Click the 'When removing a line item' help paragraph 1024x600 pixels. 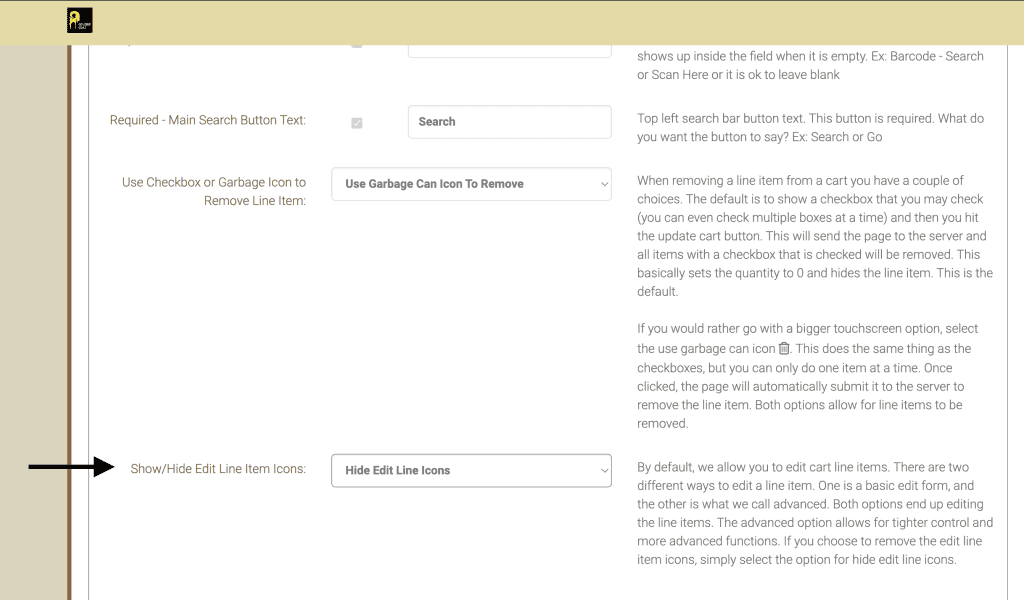(x=815, y=236)
